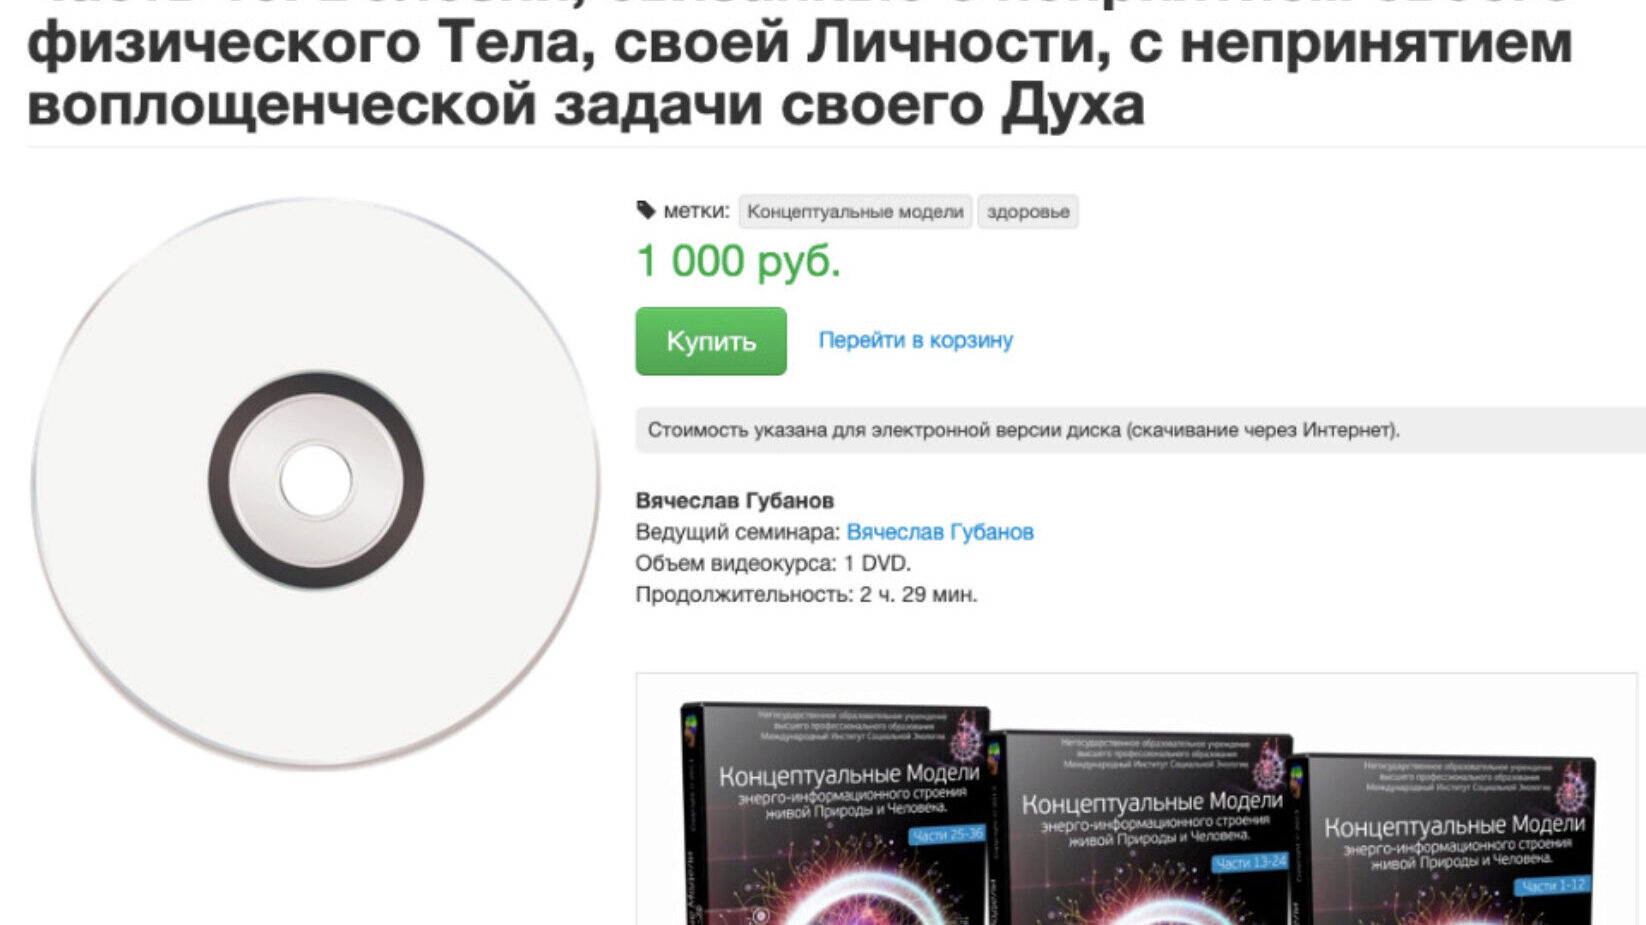This screenshot has height=925, width=1646.
Task: Click the center hole of the disc
Action: (316, 480)
